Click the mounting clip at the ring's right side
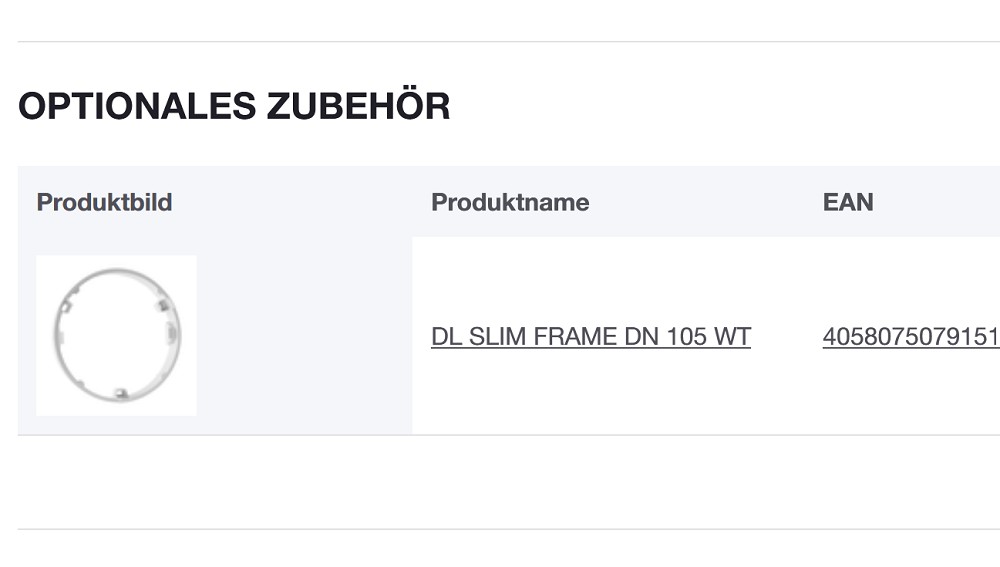The height and width of the screenshot is (567, 1000). 170,331
